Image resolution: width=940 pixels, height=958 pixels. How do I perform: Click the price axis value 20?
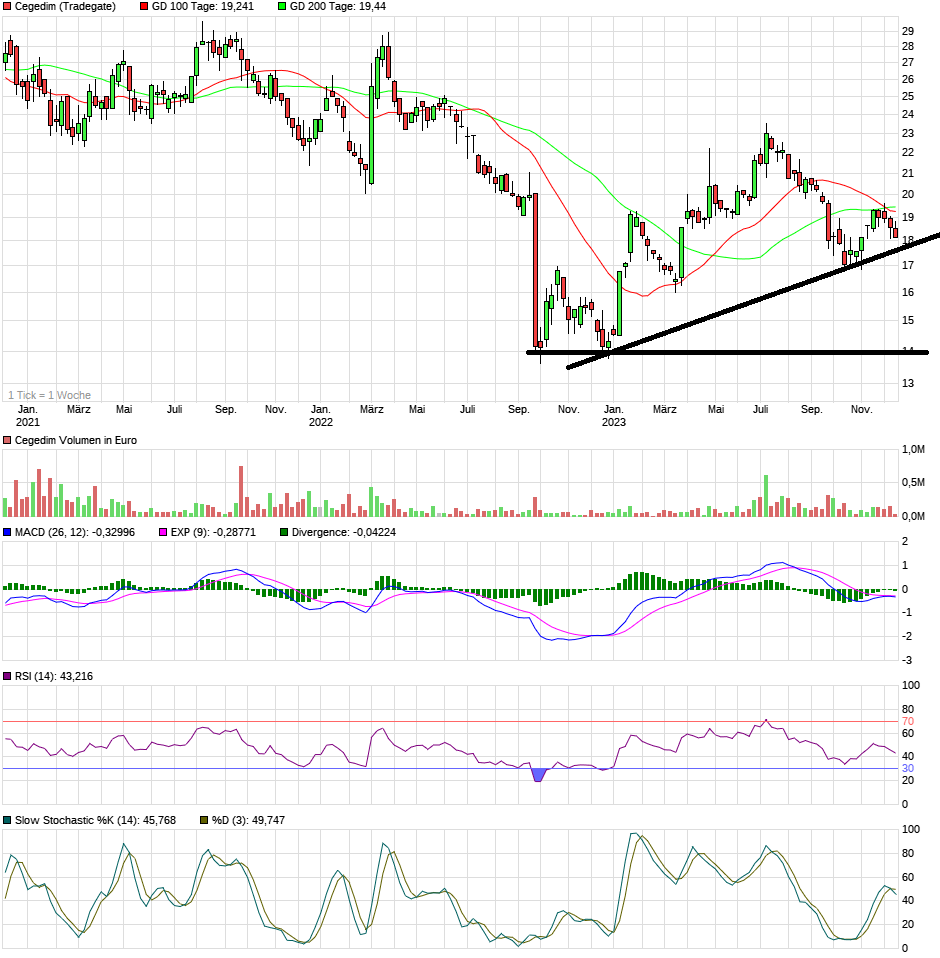908,194
